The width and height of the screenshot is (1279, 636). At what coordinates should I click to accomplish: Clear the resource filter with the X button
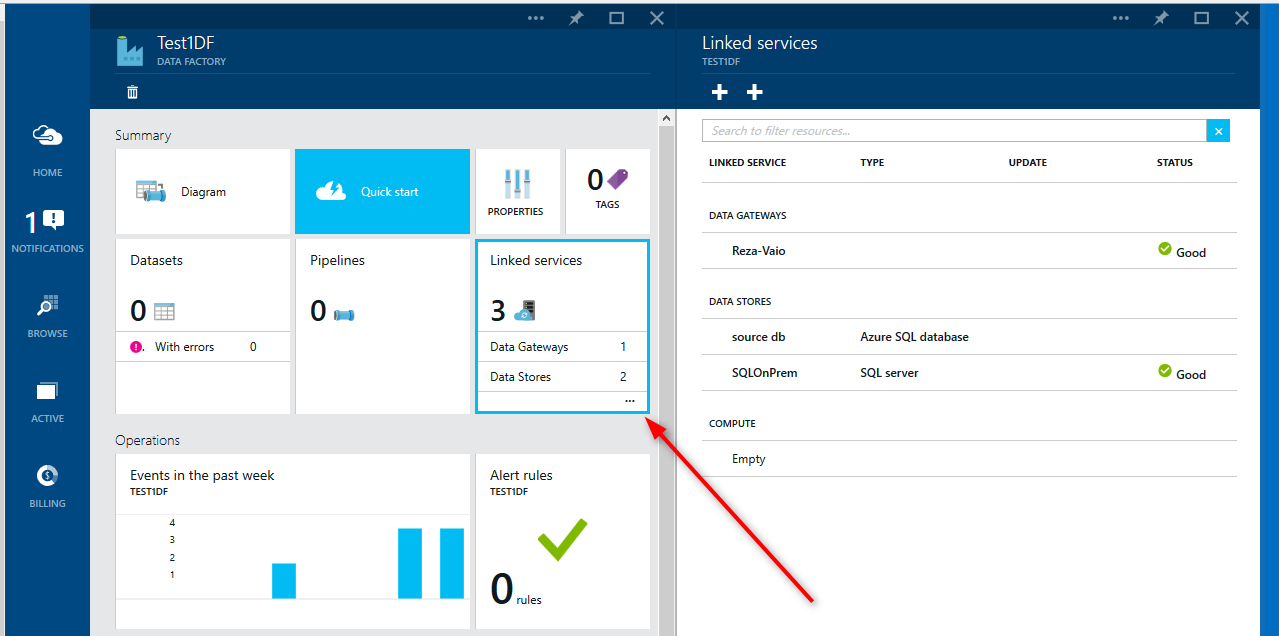[1218, 131]
